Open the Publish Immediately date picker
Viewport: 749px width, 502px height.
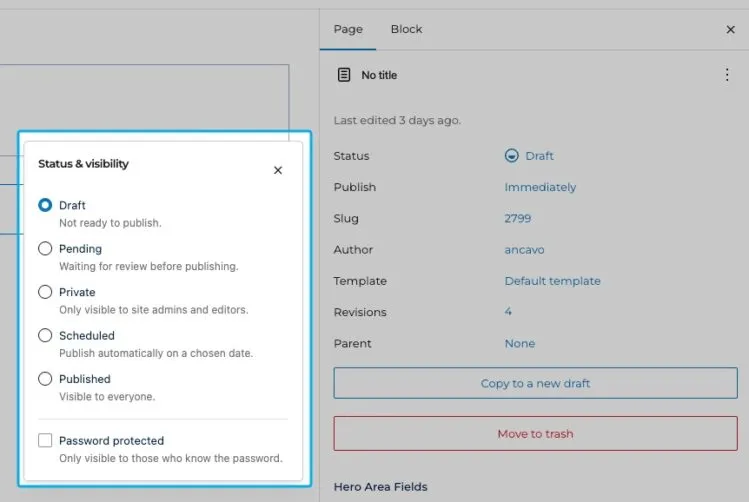click(540, 187)
